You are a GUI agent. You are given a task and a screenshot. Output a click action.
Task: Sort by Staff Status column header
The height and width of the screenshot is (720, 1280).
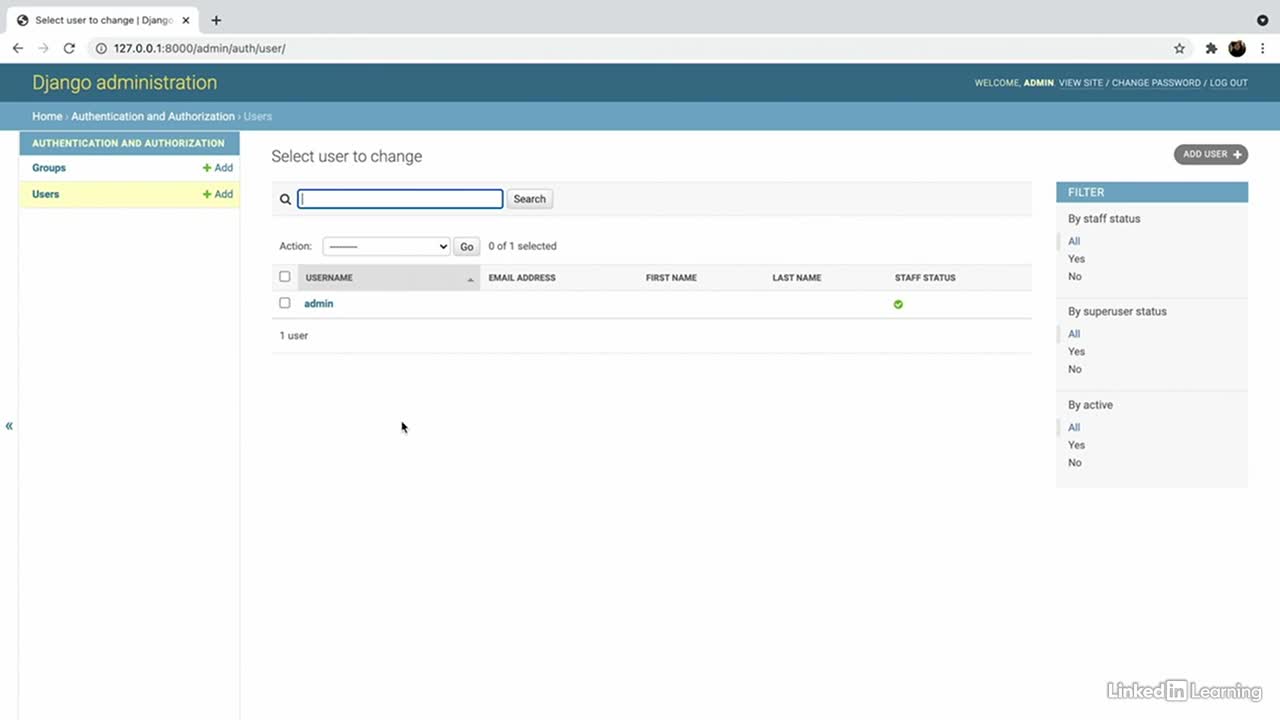click(x=925, y=278)
